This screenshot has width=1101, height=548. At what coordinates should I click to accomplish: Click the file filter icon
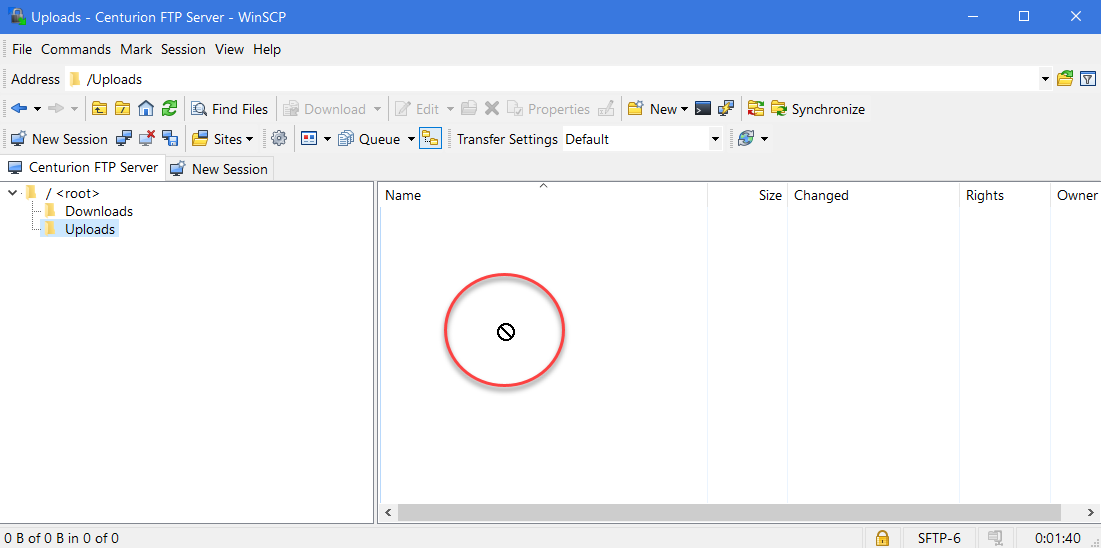[1088, 79]
